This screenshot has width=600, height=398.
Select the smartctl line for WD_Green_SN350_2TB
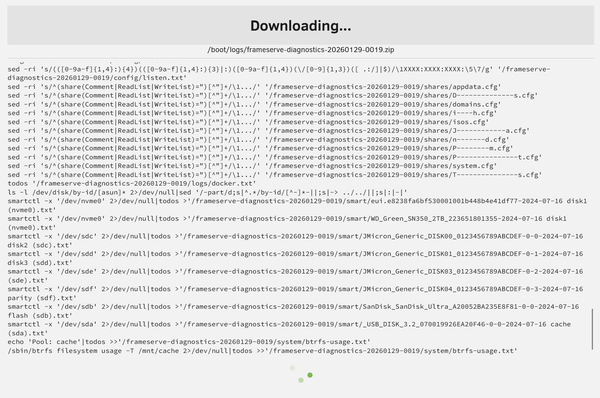[287, 223]
